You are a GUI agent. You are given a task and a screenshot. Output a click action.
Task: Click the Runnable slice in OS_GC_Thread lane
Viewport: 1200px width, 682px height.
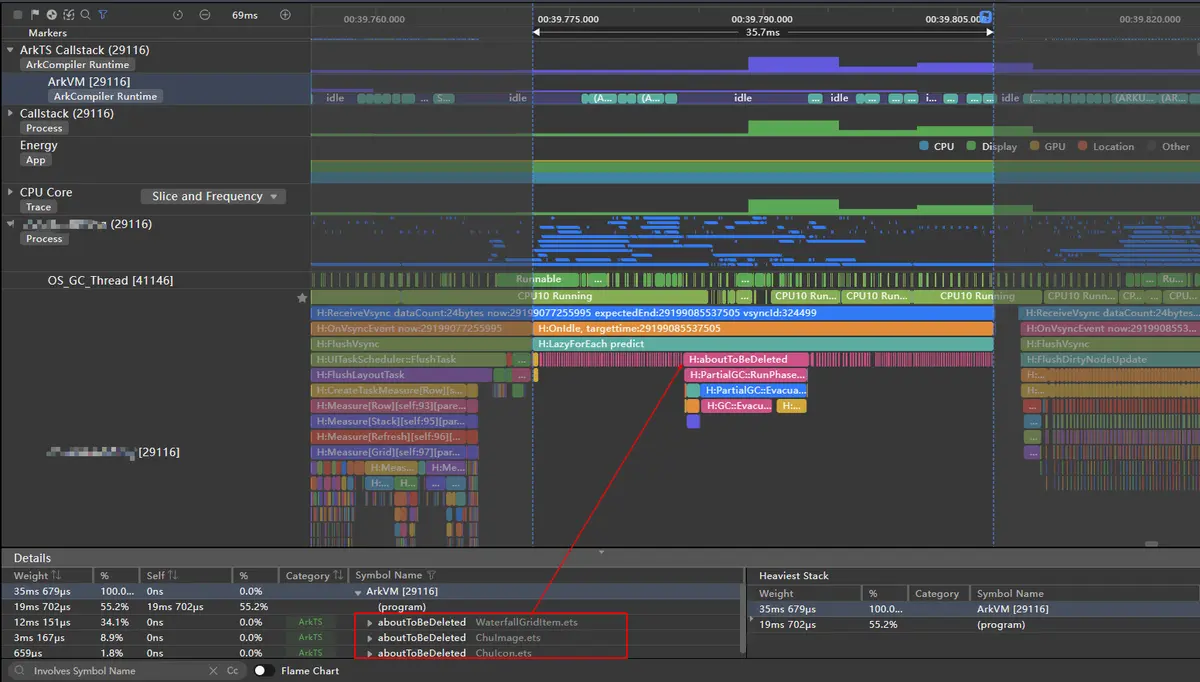coord(539,279)
